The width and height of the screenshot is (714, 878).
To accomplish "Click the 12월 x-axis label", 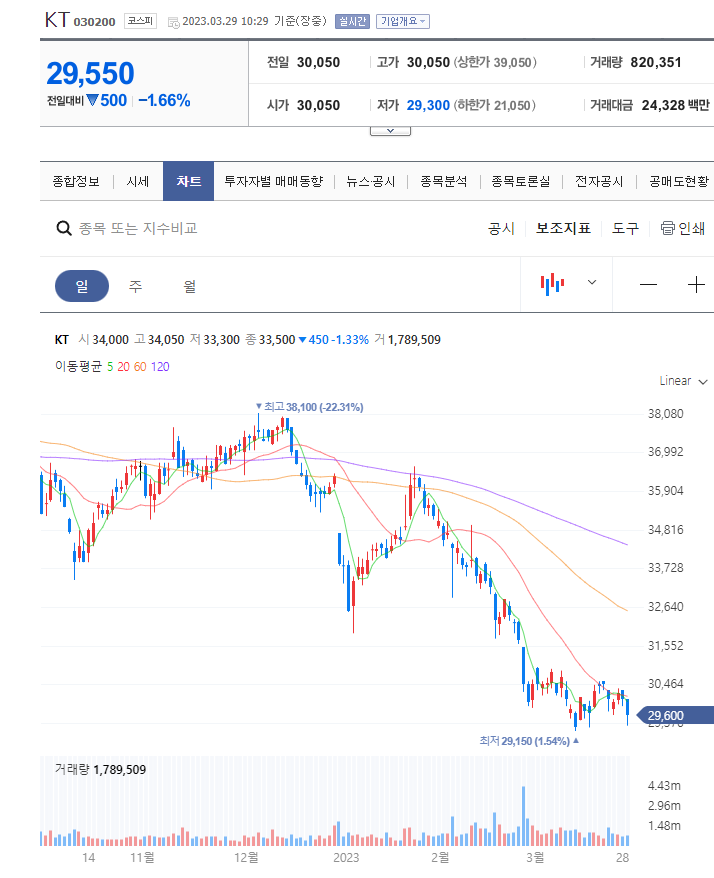I will click(x=246, y=858).
